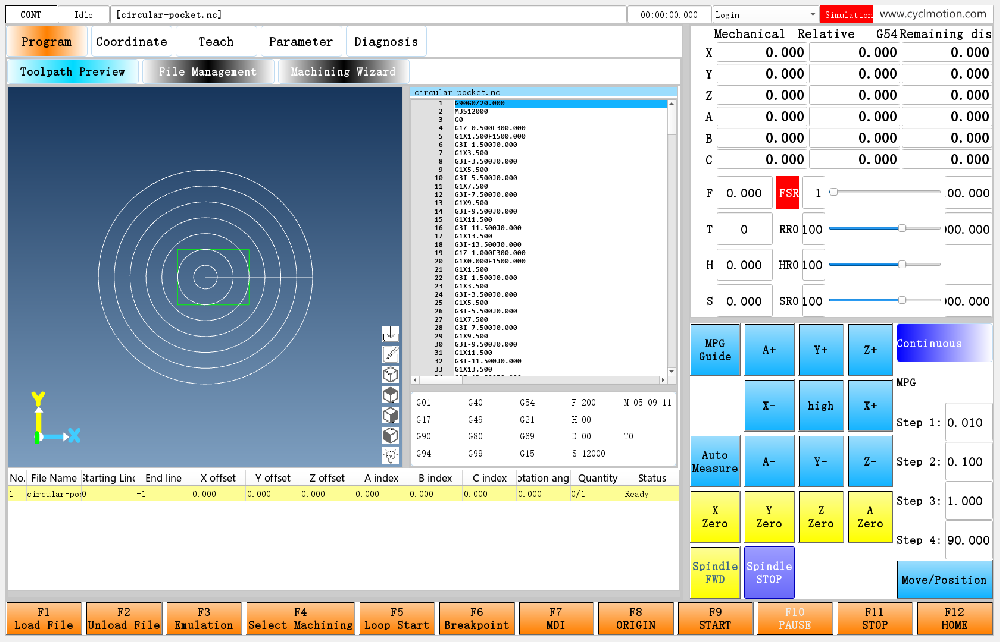Click F9 START button
1000x642 pixels.
pyautogui.click(x=715, y=618)
